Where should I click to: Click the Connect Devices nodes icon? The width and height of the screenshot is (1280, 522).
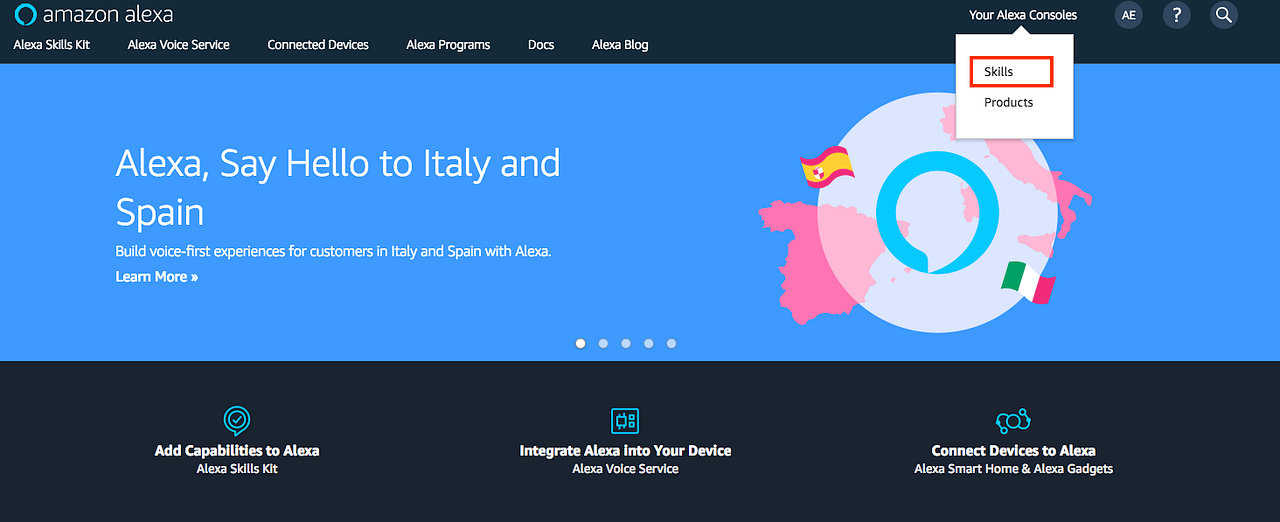pyautogui.click(x=1013, y=420)
